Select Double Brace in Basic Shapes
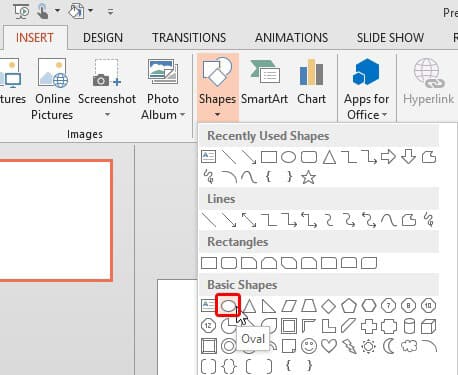The image size is (458, 375). point(229,366)
